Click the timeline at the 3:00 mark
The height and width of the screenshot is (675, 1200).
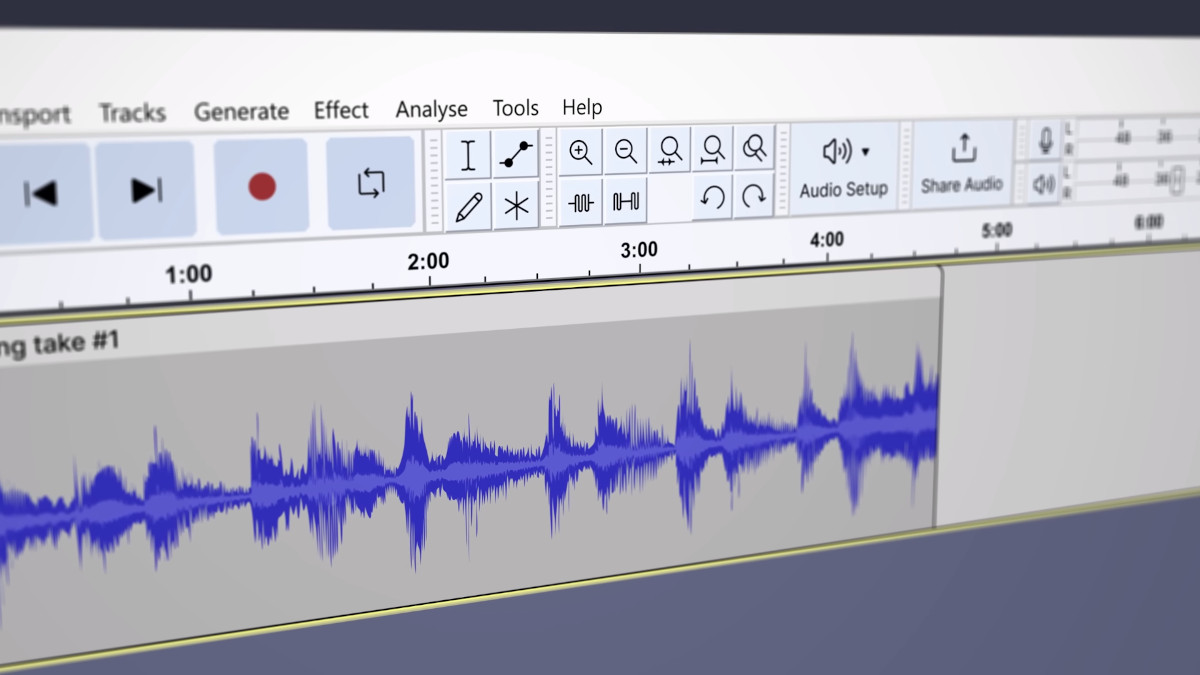(639, 260)
